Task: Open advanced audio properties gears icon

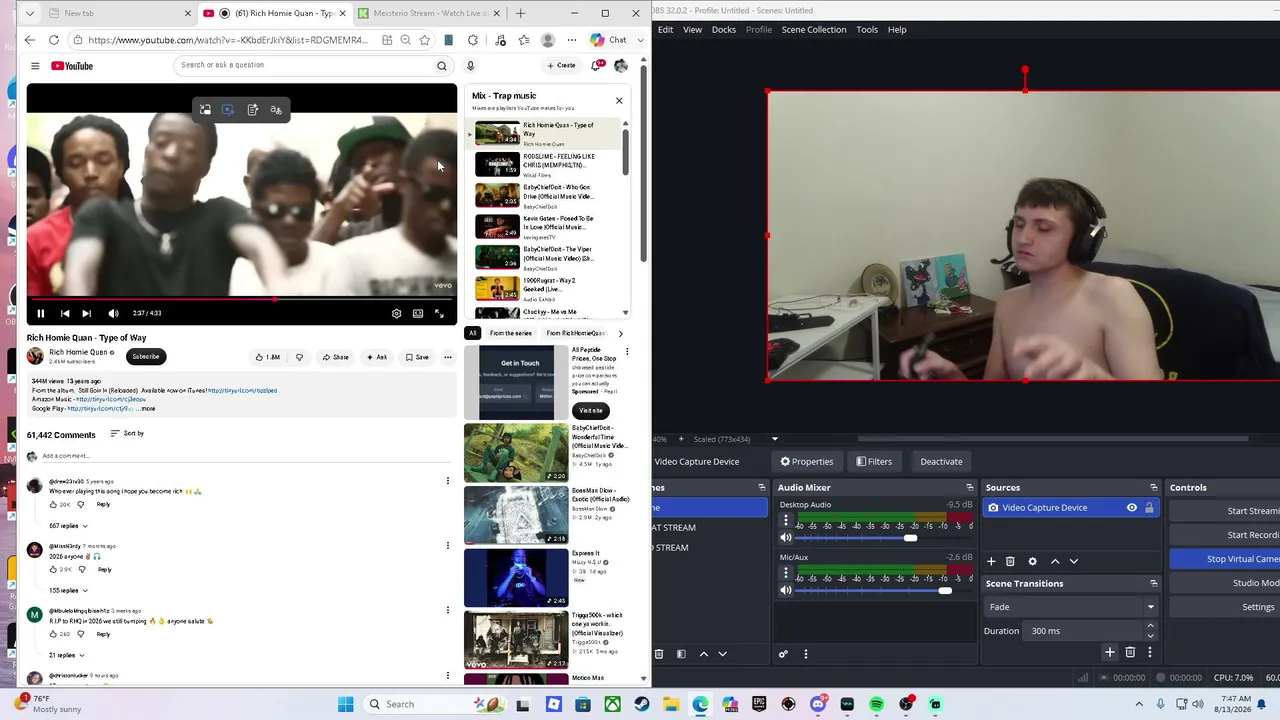Action: click(783, 654)
